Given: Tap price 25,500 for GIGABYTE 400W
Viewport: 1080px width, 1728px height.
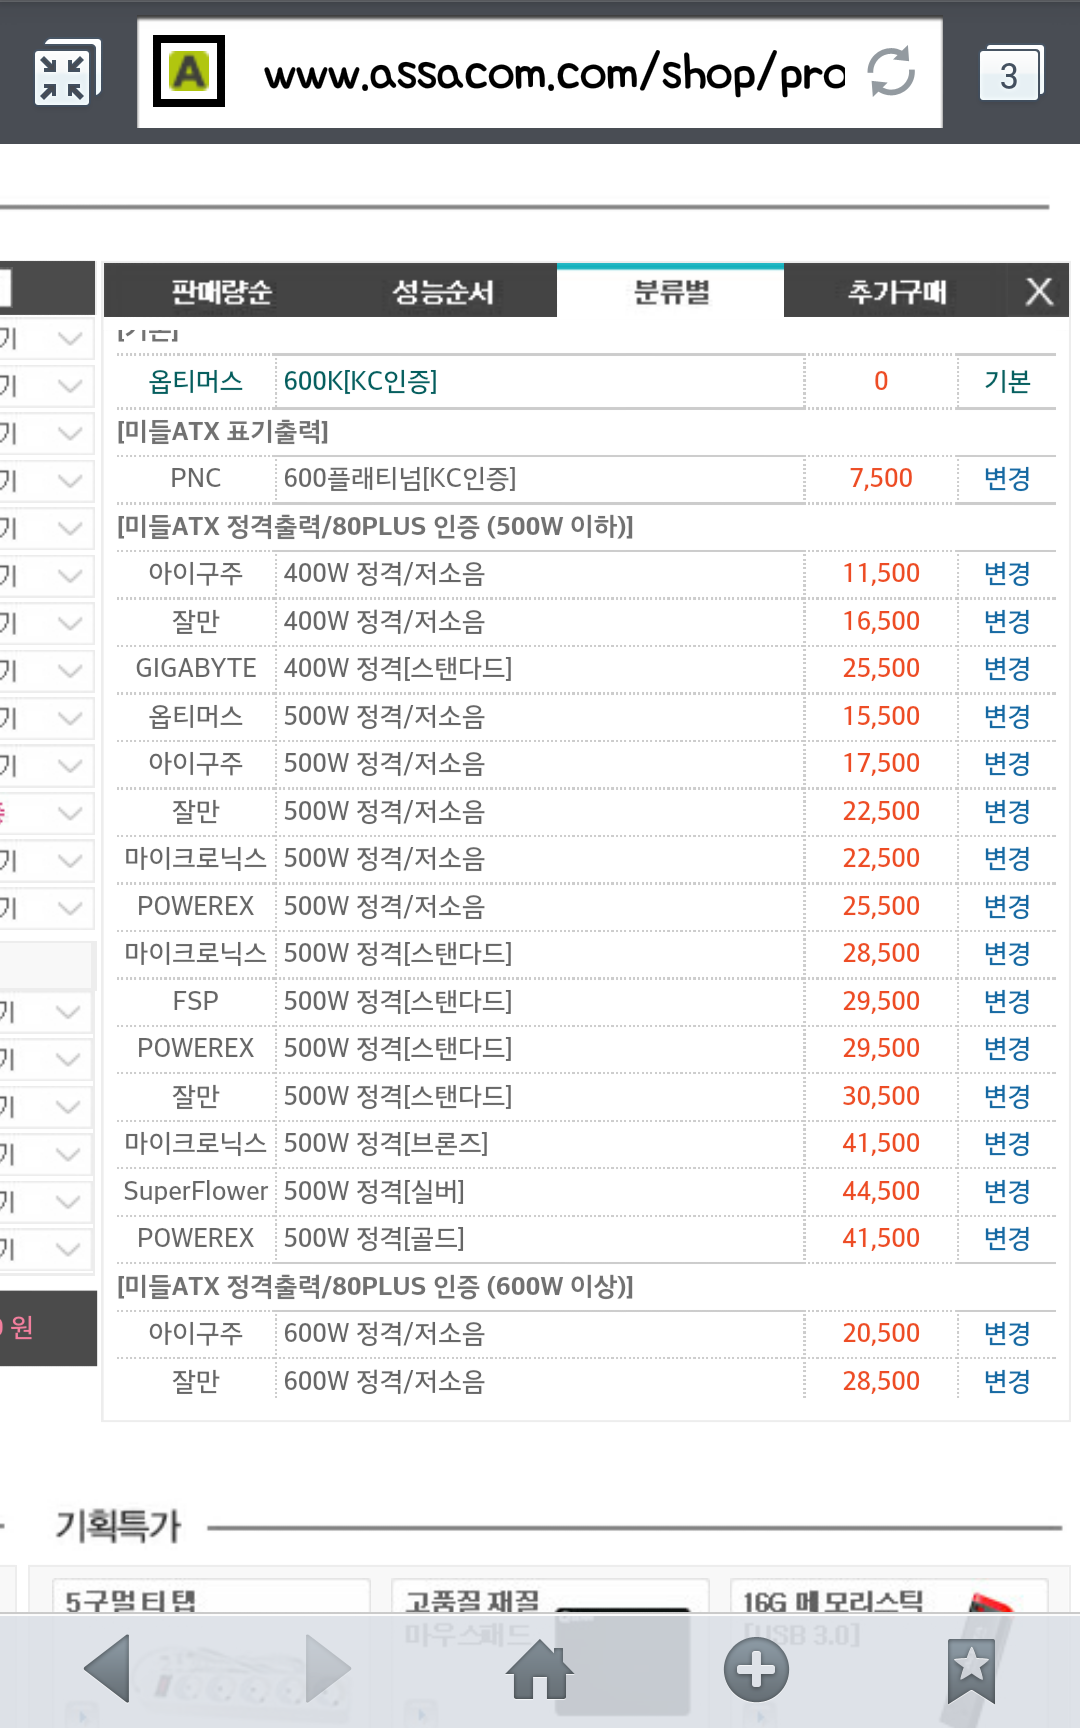Looking at the screenshot, I should tap(881, 668).
